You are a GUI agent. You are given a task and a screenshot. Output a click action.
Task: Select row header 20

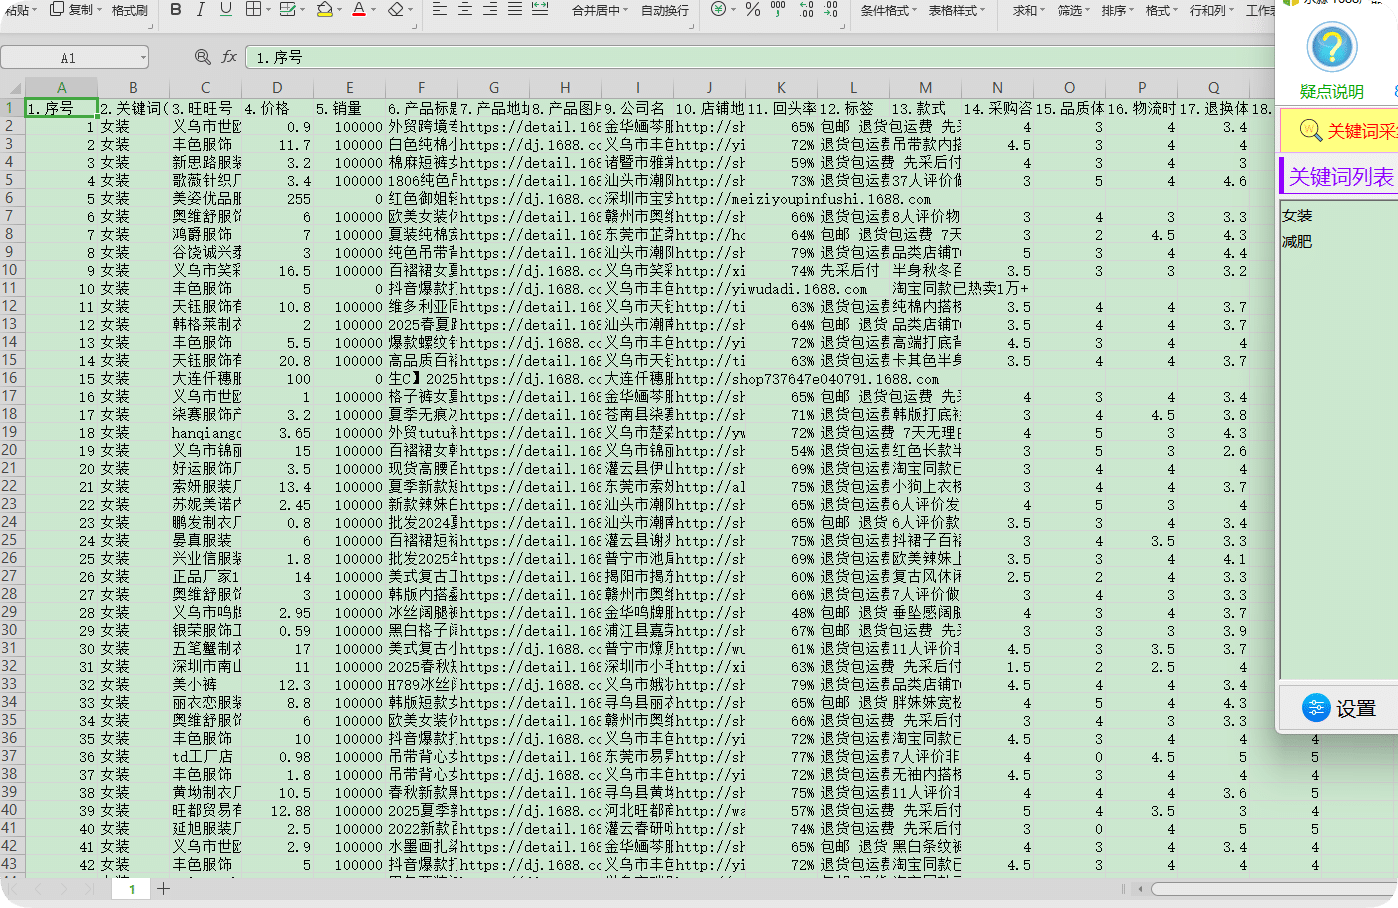click(11, 450)
